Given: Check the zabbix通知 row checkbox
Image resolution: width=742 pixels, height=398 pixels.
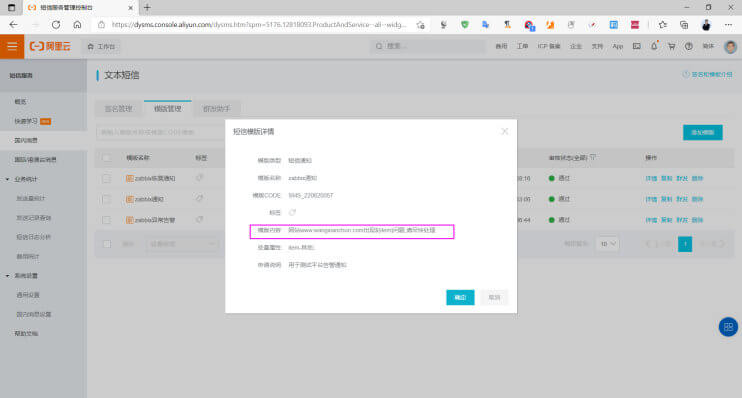Looking at the screenshot, I should (x=106, y=199).
